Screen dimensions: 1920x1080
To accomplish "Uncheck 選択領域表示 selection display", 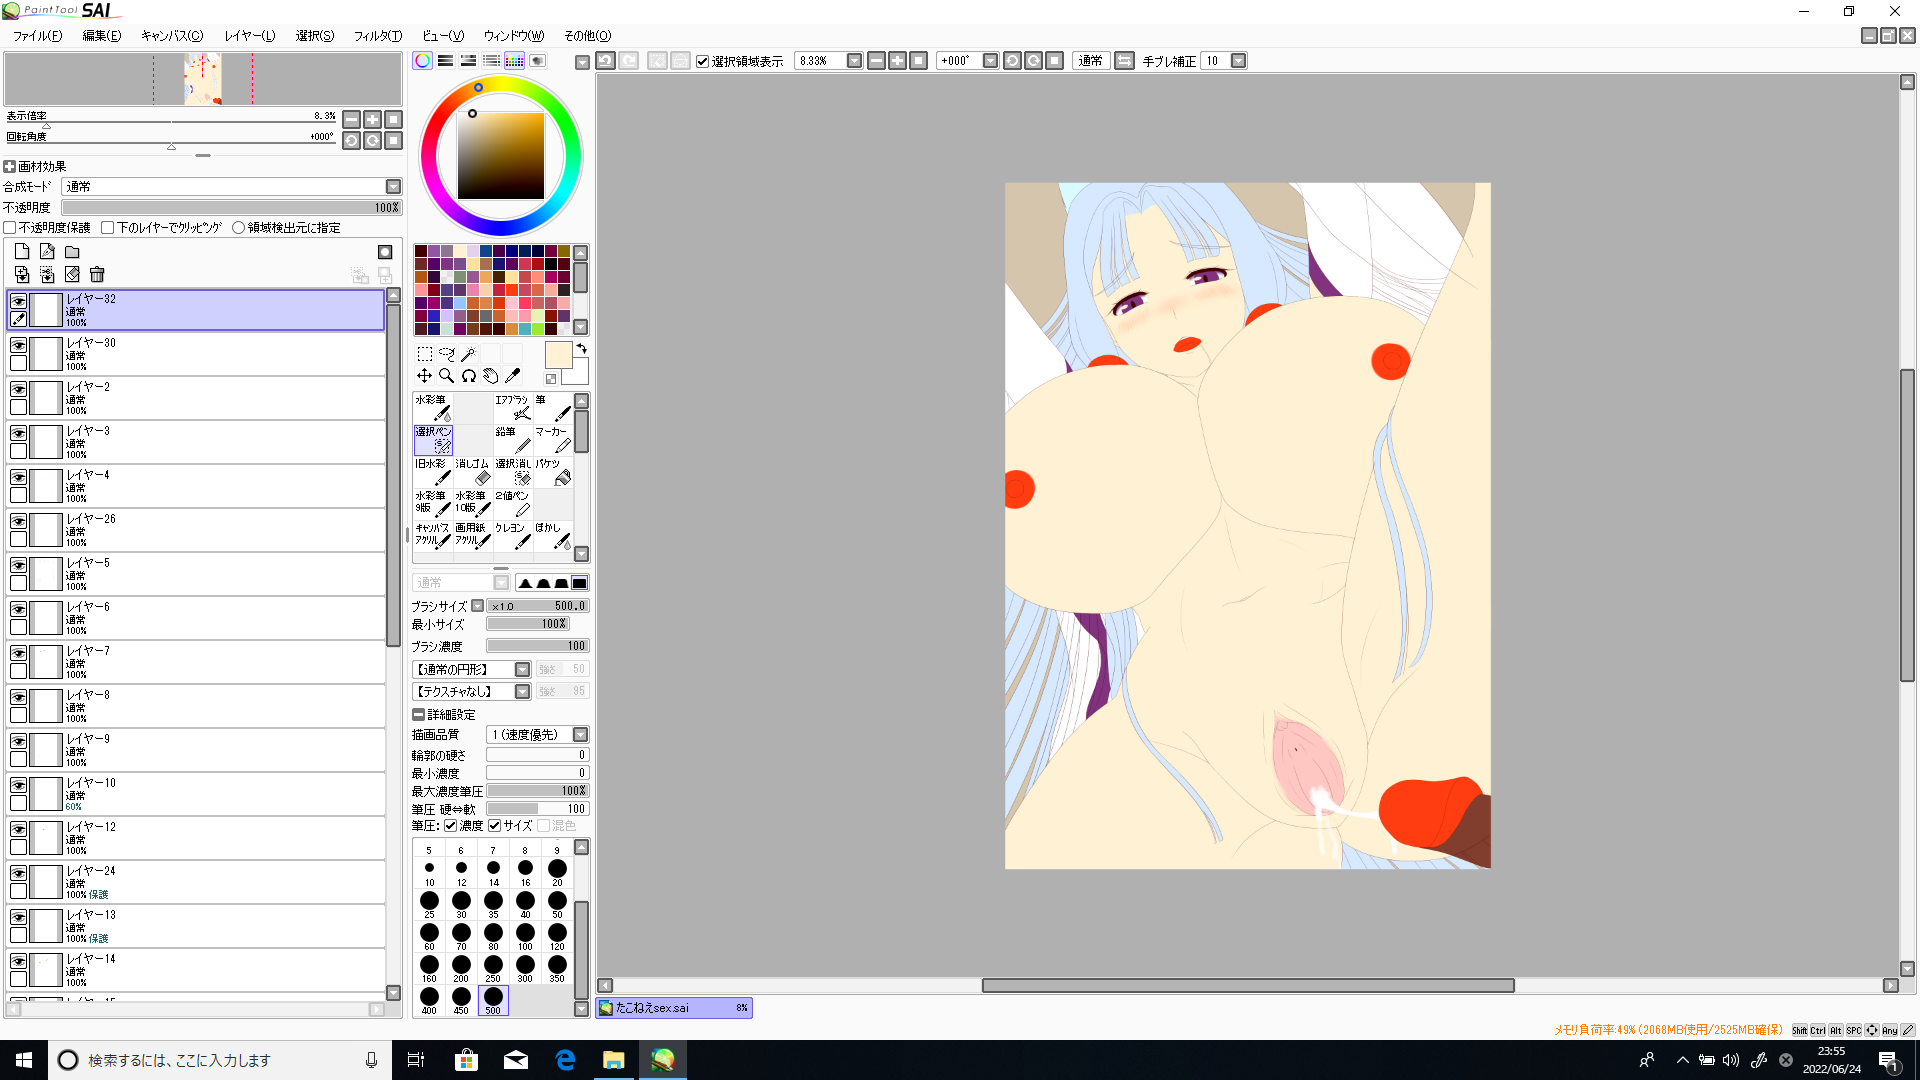I will click(x=703, y=62).
